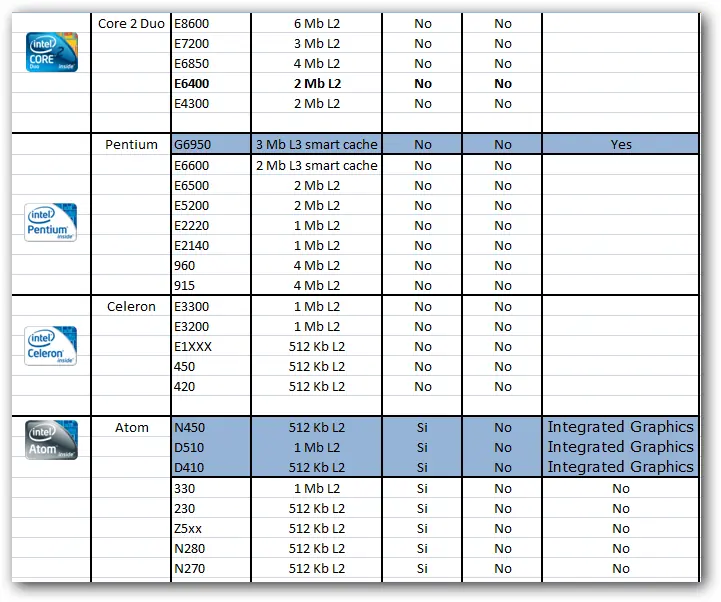
Task: Click '1 Mb L2' in D510 row
Action: (317, 447)
